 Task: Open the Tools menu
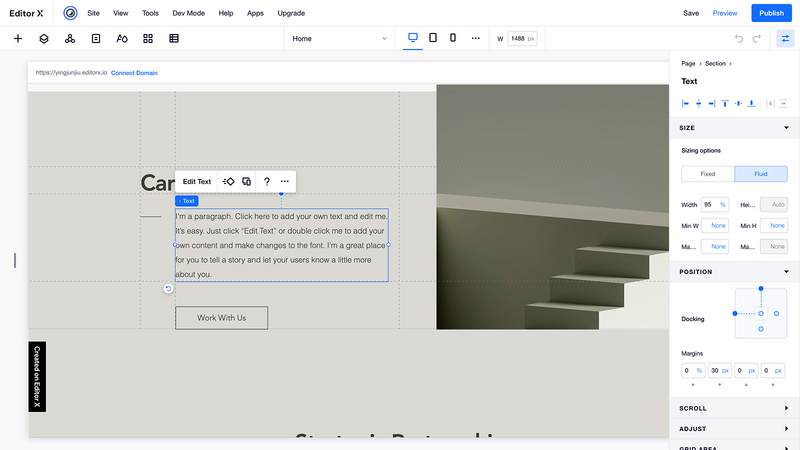(x=150, y=13)
